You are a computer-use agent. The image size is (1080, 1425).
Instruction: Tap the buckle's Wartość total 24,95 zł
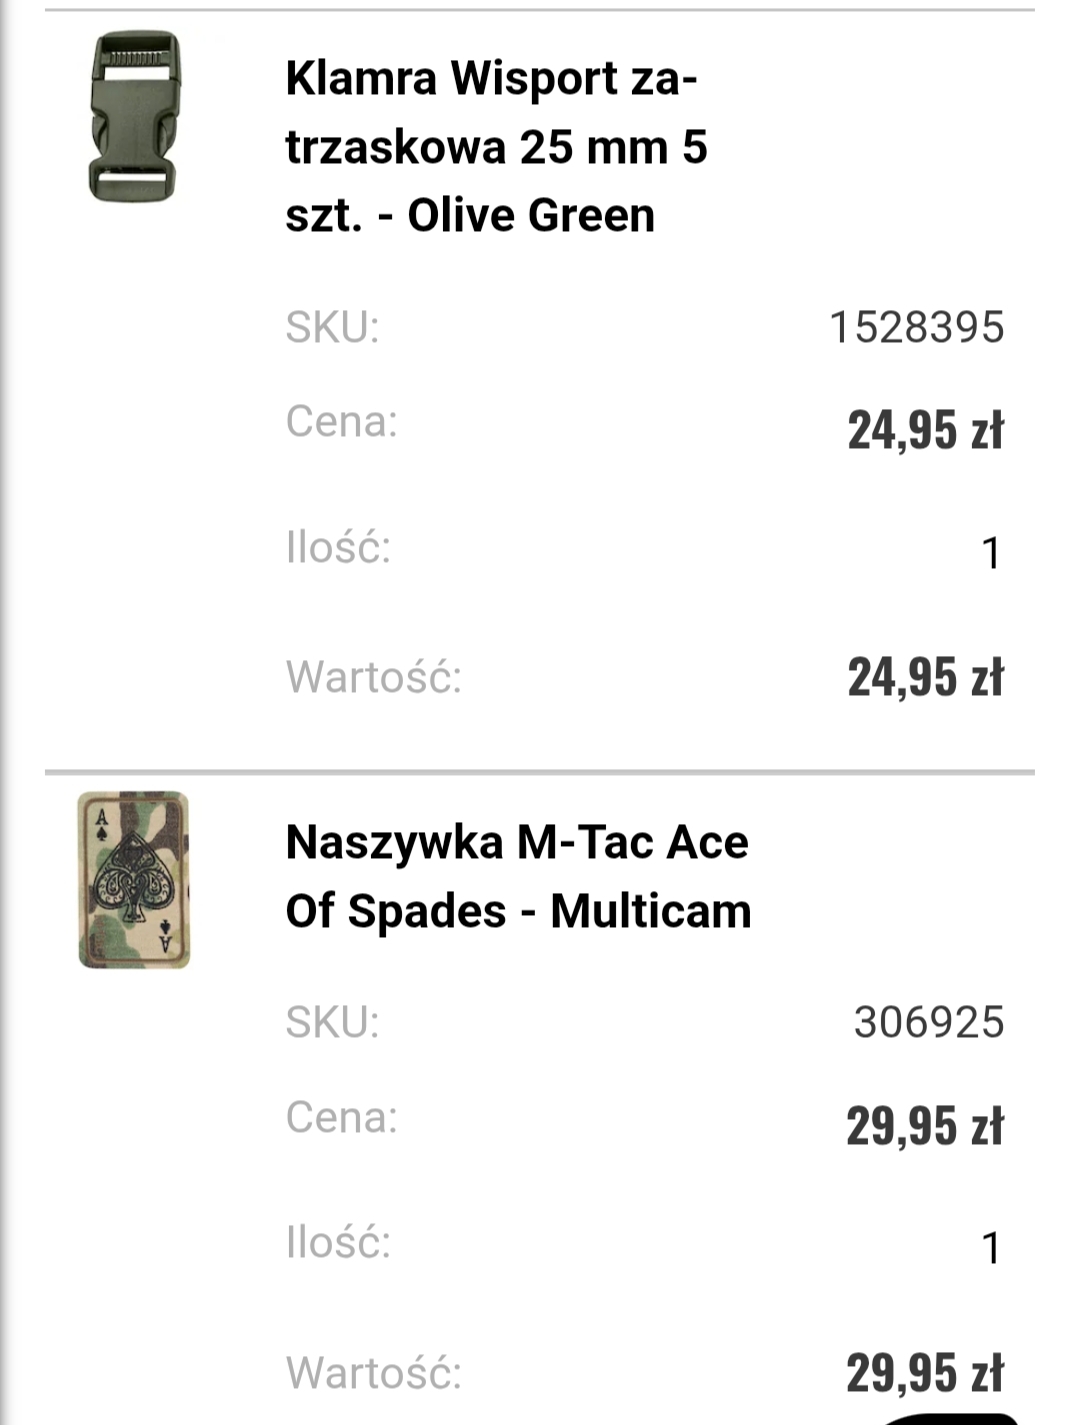pyautogui.click(x=925, y=677)
